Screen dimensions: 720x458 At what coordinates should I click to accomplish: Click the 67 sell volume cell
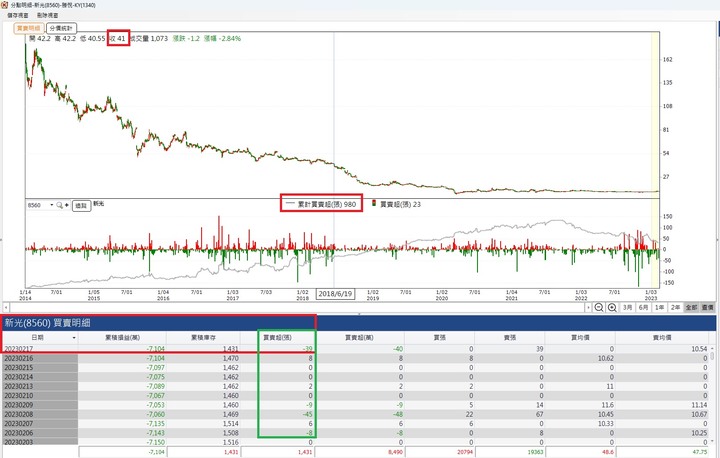click(x=540, y=414)
